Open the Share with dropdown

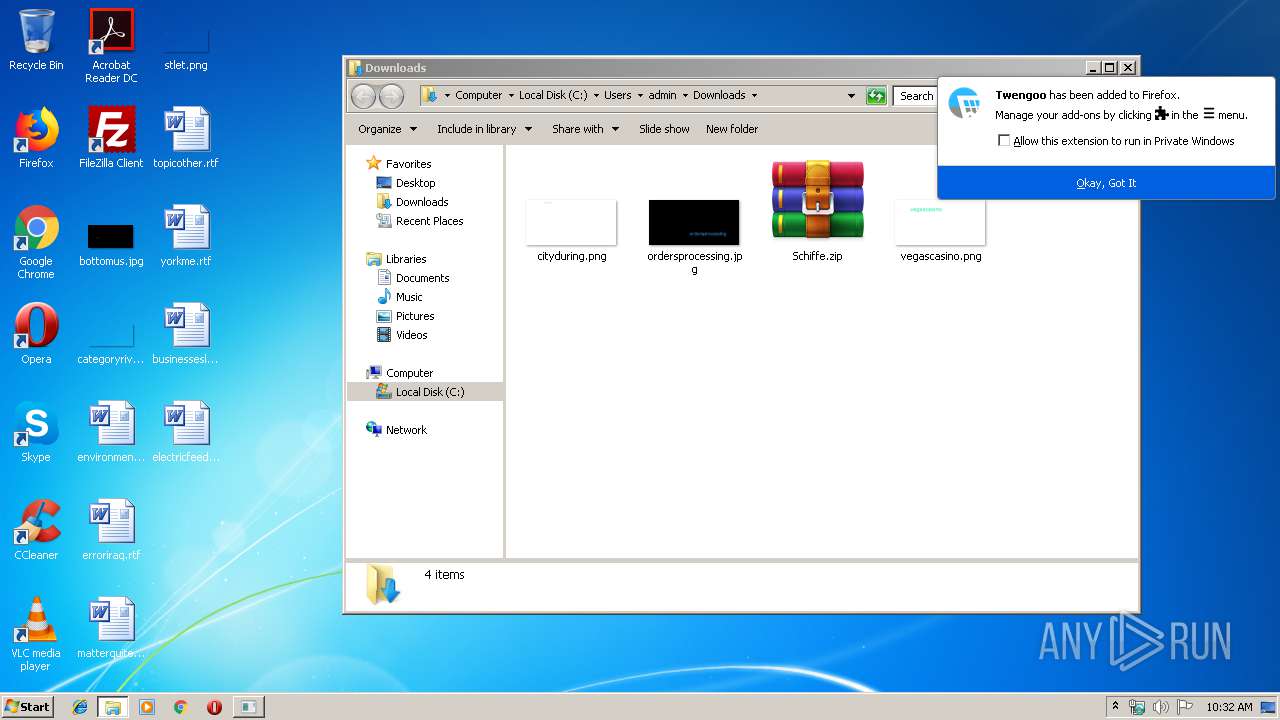585,129
